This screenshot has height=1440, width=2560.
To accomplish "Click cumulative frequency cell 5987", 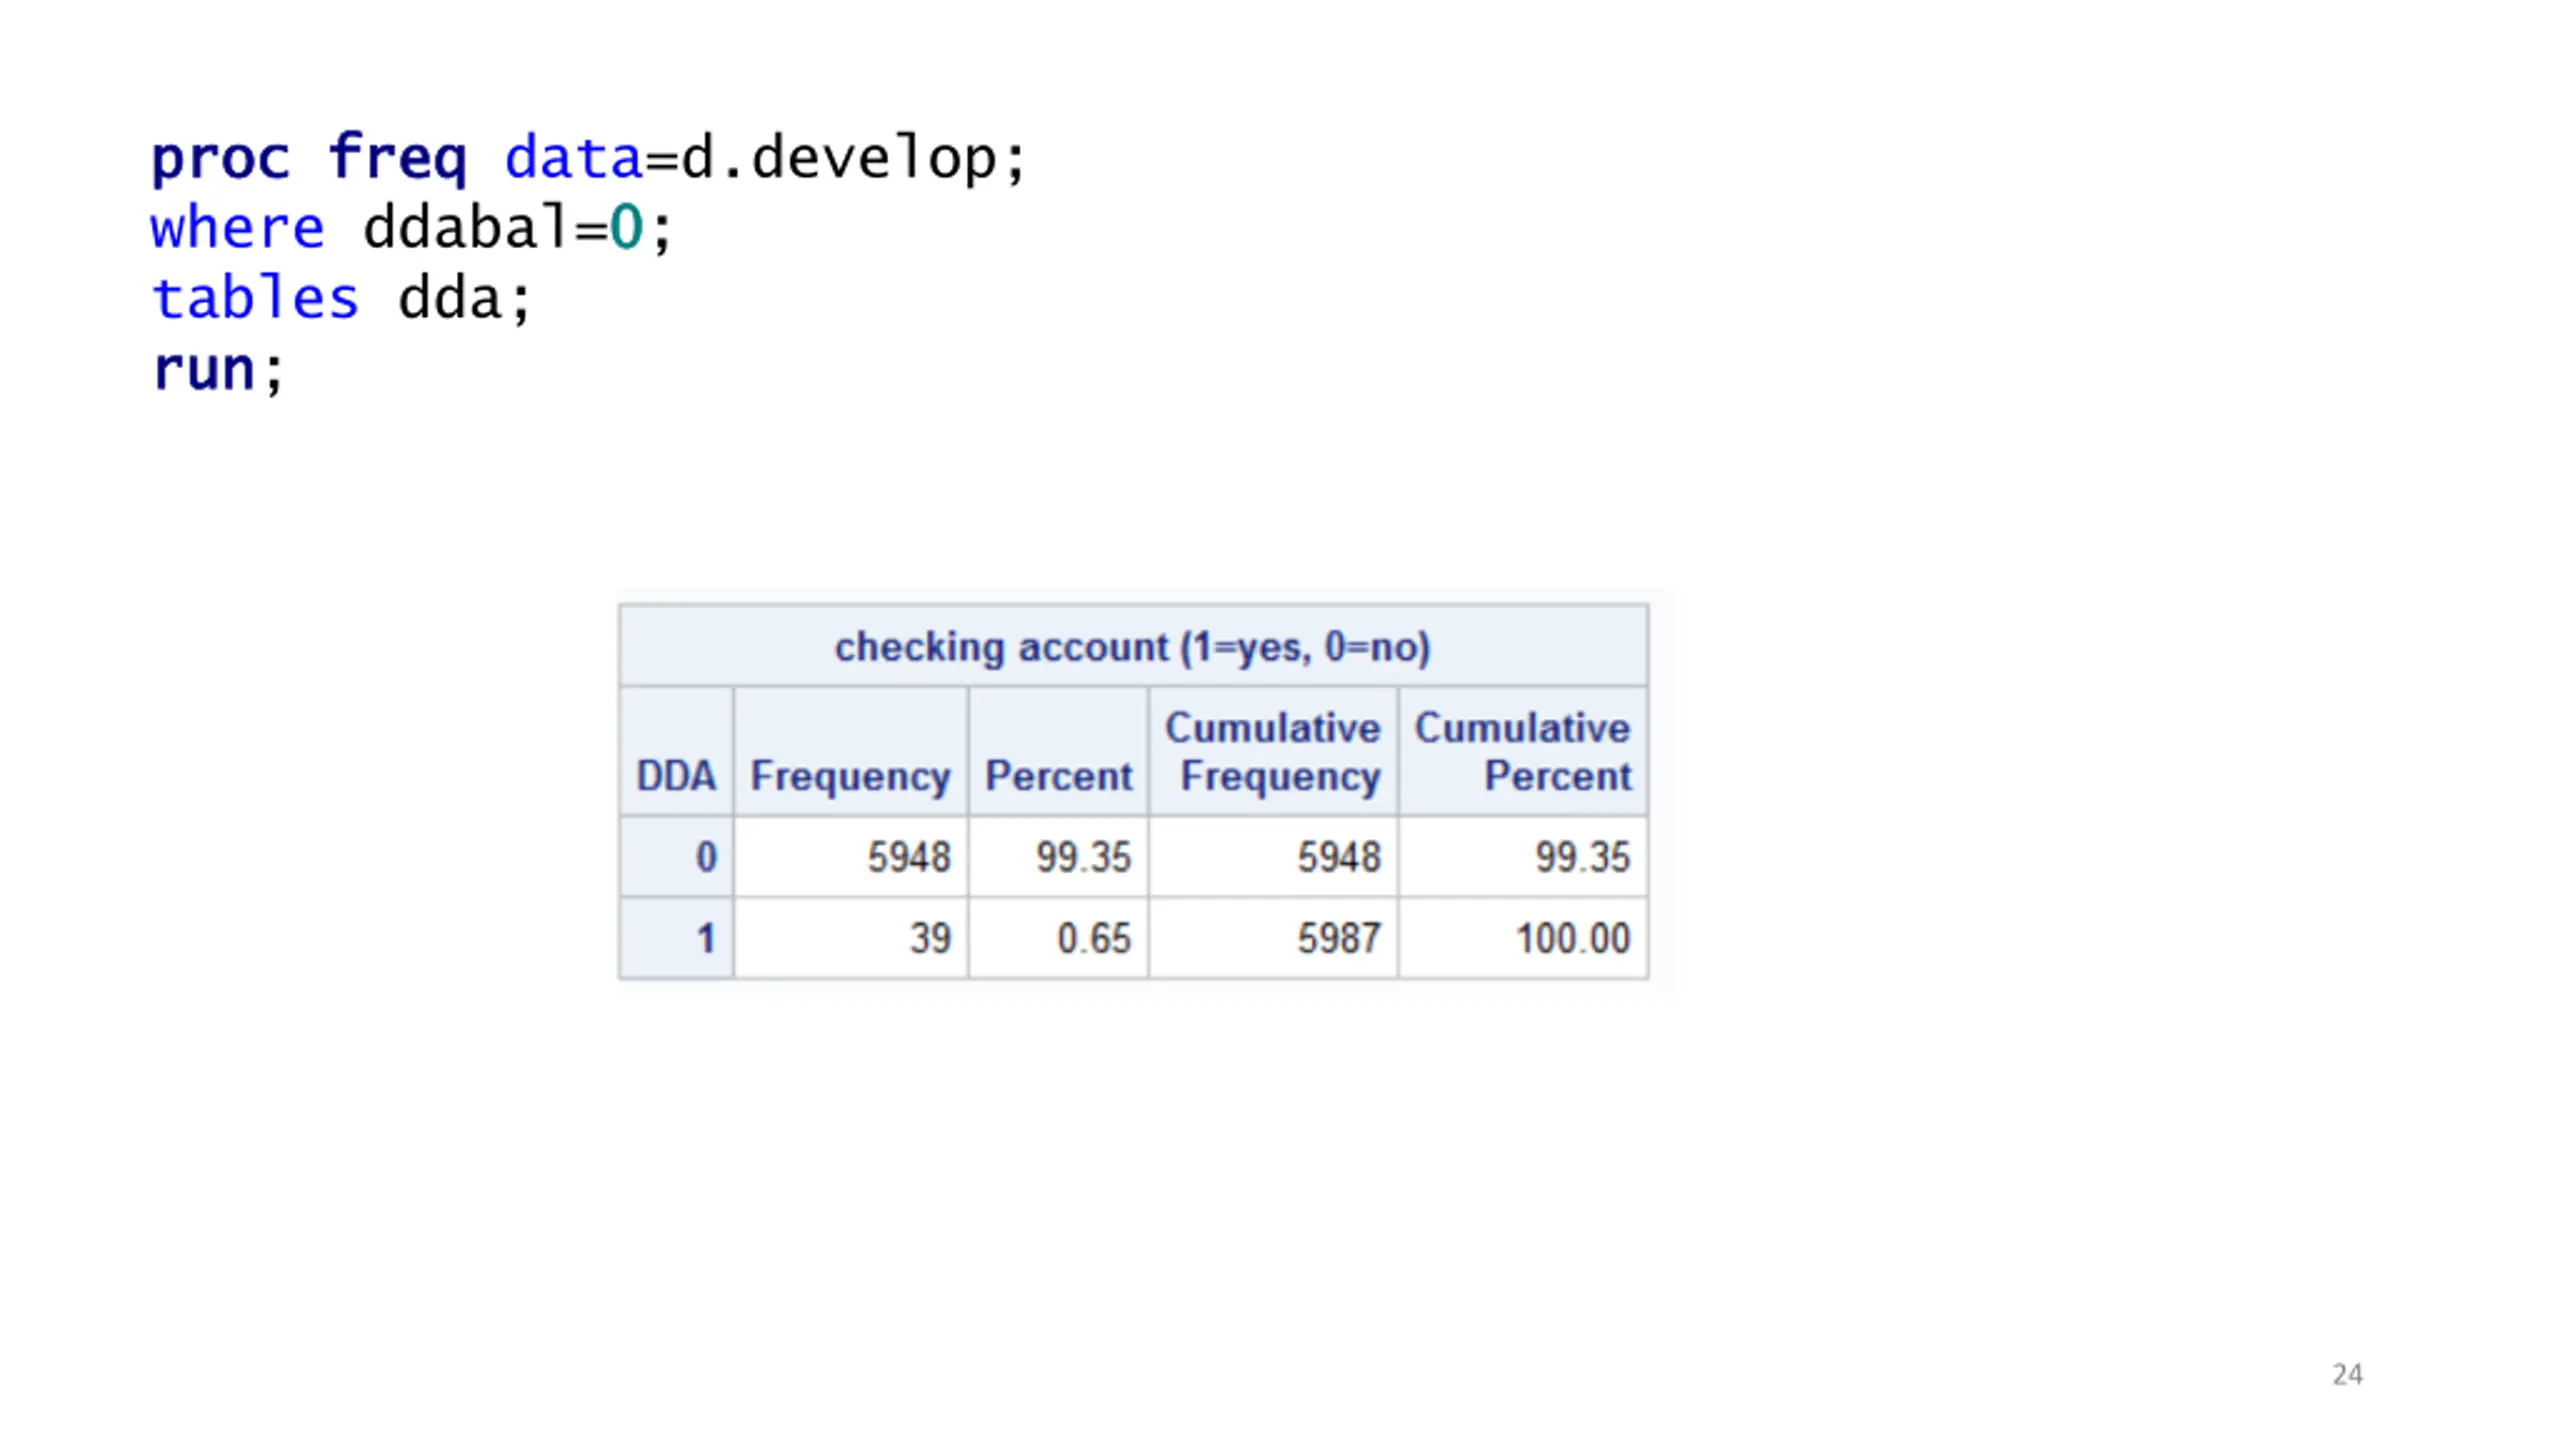I will coord(1273,938).
